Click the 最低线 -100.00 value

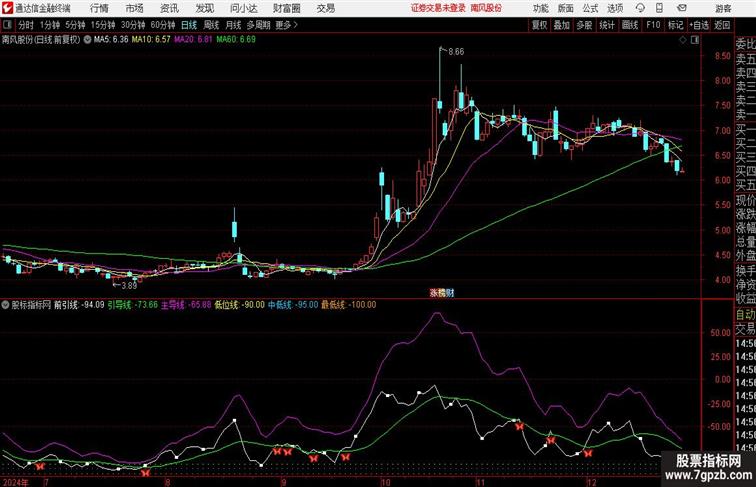[349, 305]
